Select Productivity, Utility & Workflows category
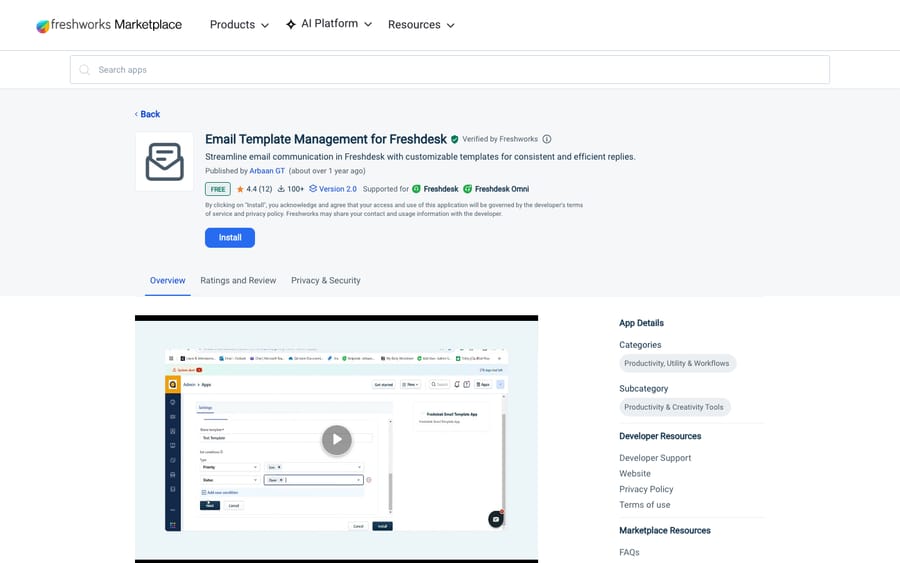 [x=677, y=363]
